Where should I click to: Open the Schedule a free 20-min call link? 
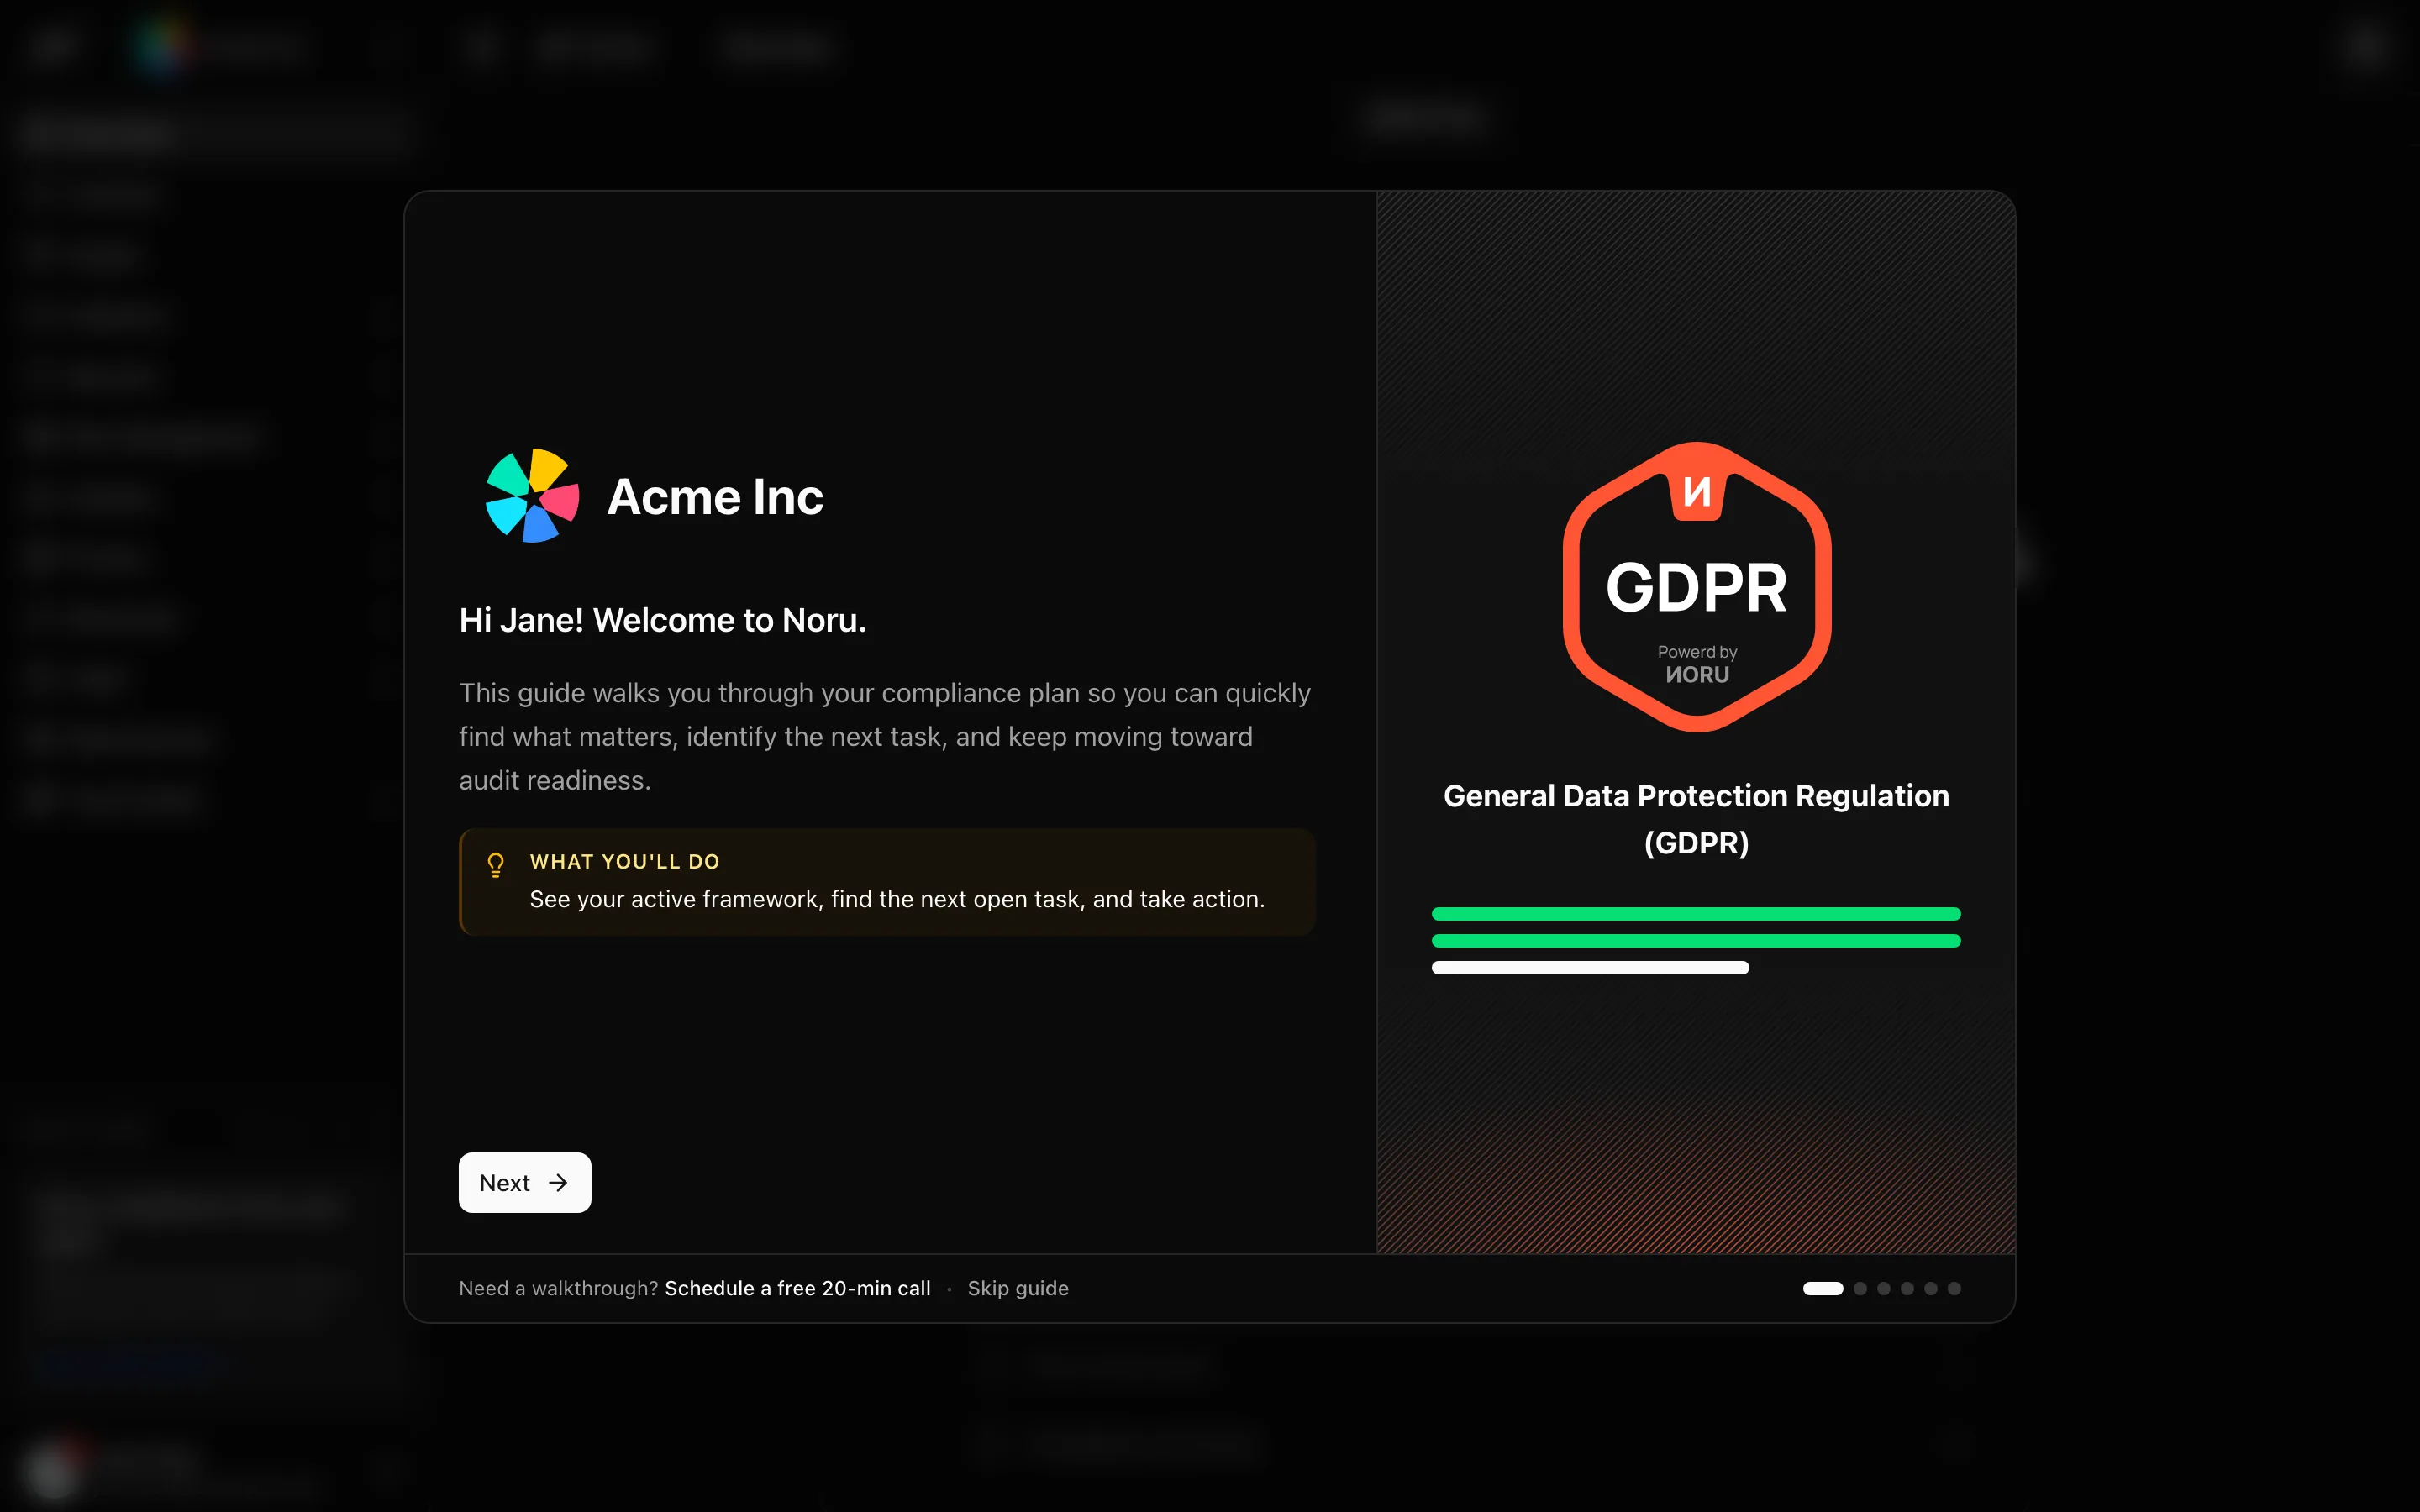[797, 1288]
